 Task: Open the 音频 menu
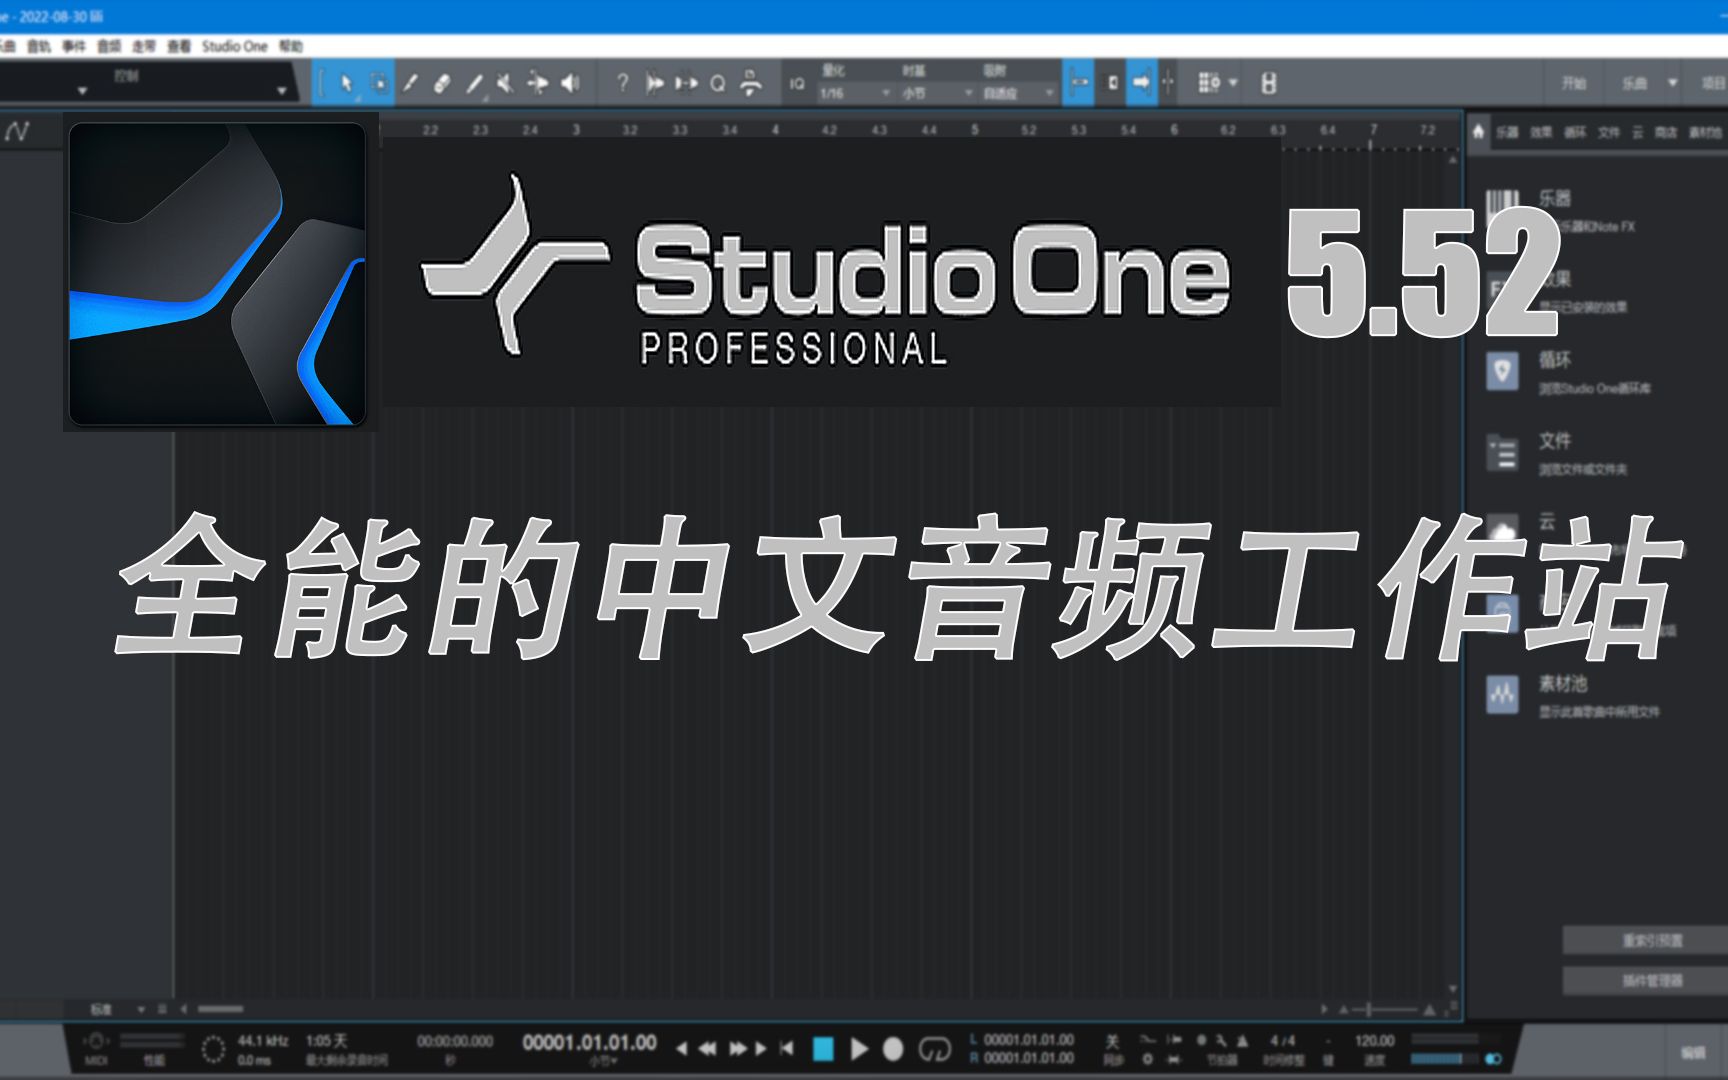108,46
